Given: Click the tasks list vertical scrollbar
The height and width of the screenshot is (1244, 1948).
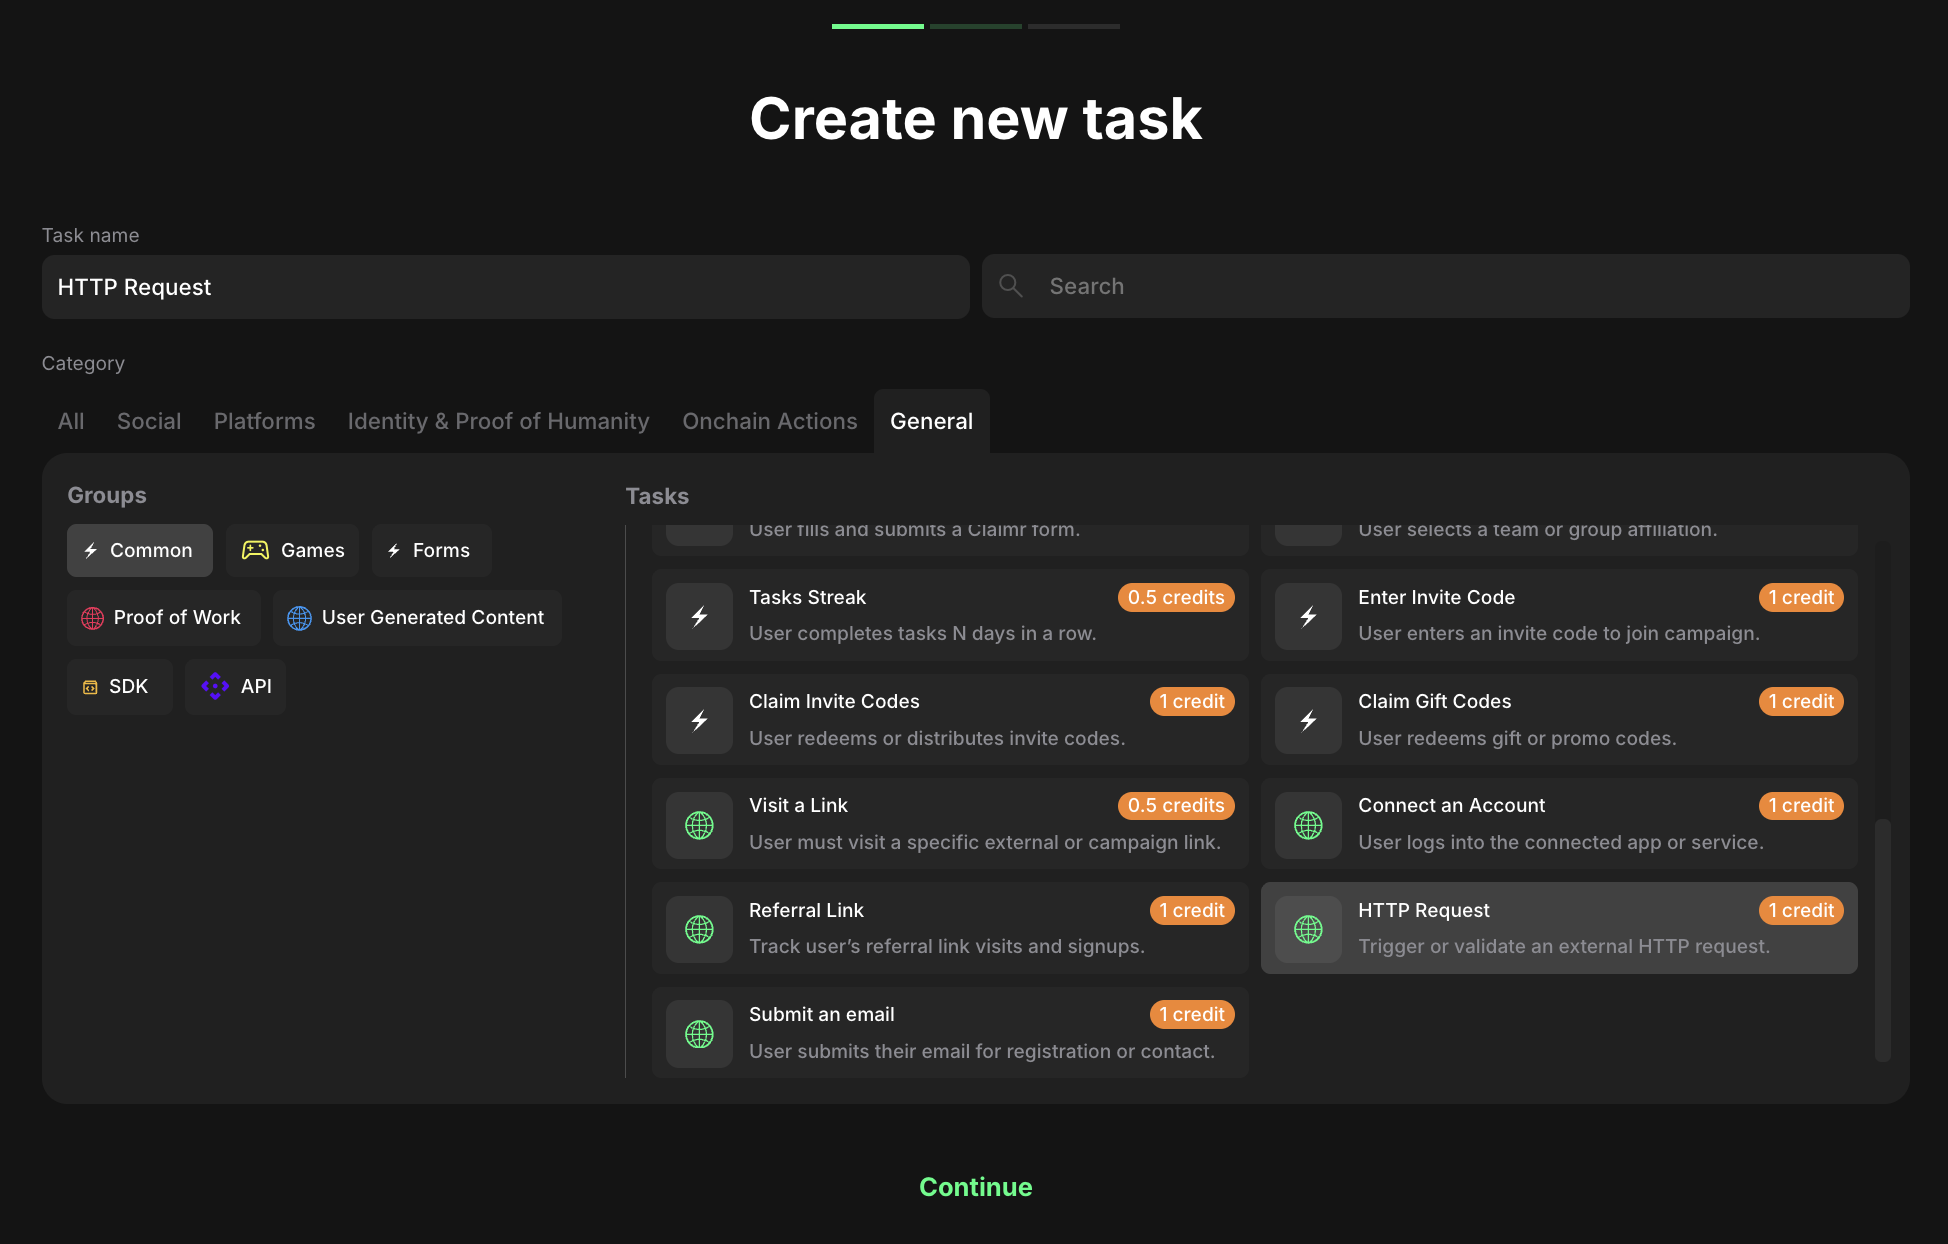Looking at the screenshot, I should (x=1882, y=938).
